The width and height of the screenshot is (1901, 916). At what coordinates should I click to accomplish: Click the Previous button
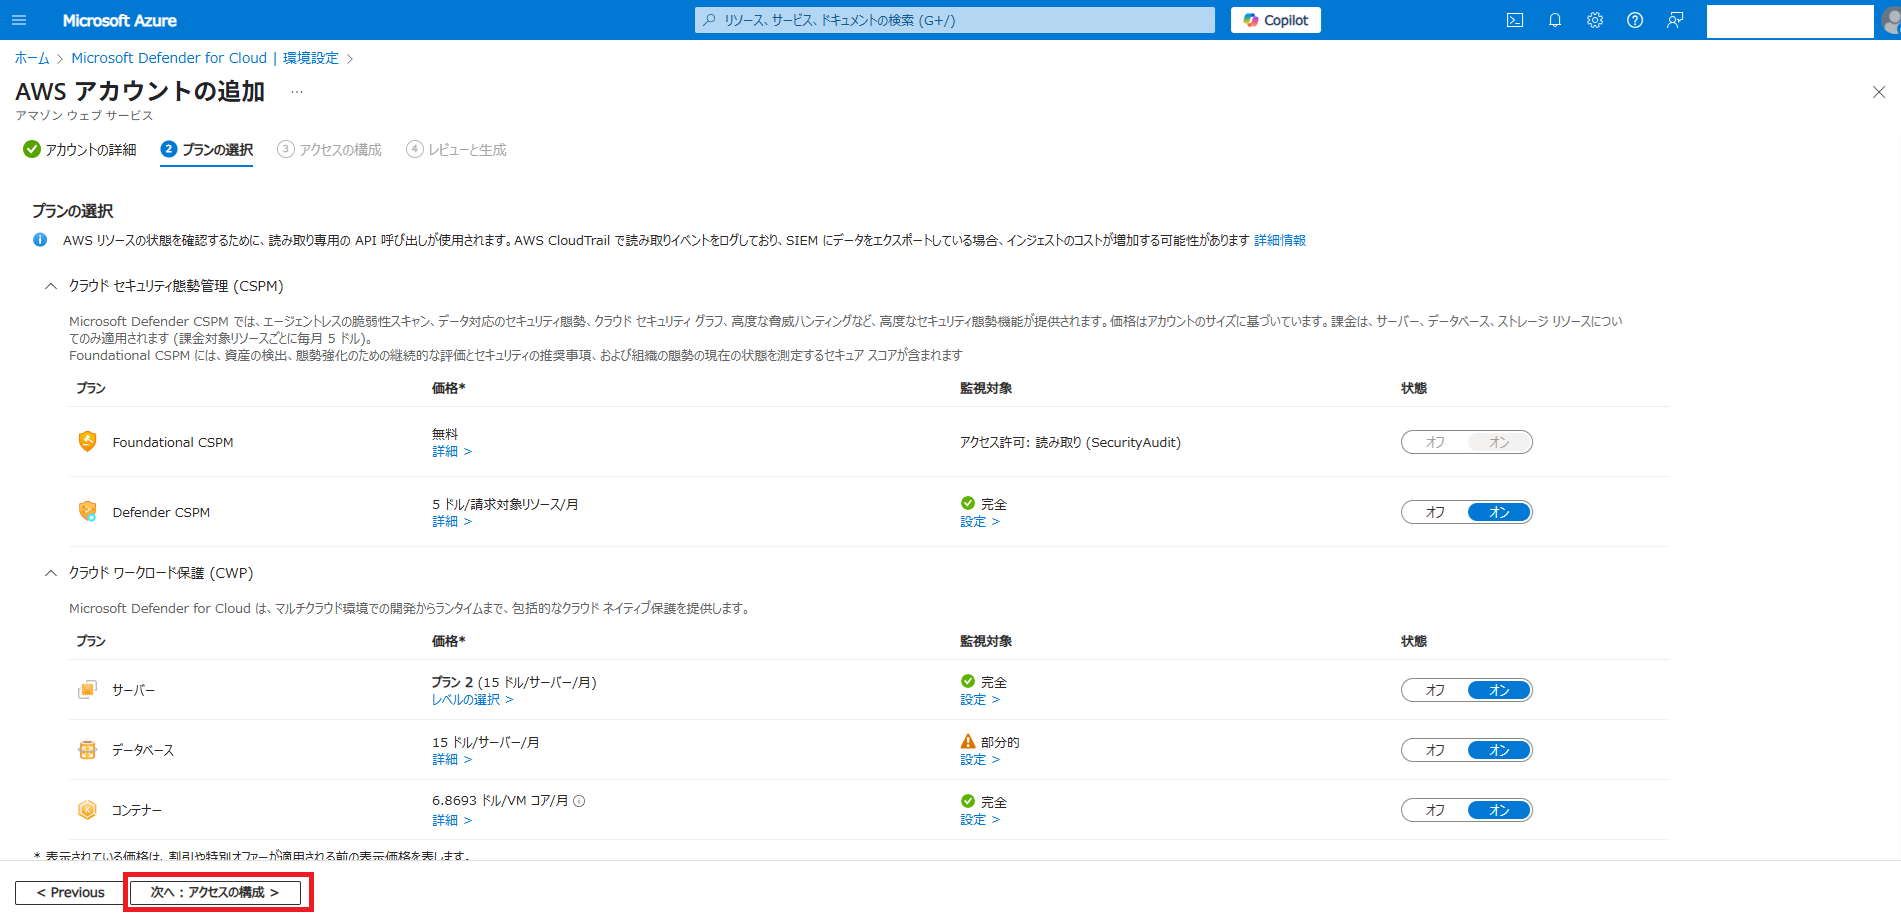point(70,892)
